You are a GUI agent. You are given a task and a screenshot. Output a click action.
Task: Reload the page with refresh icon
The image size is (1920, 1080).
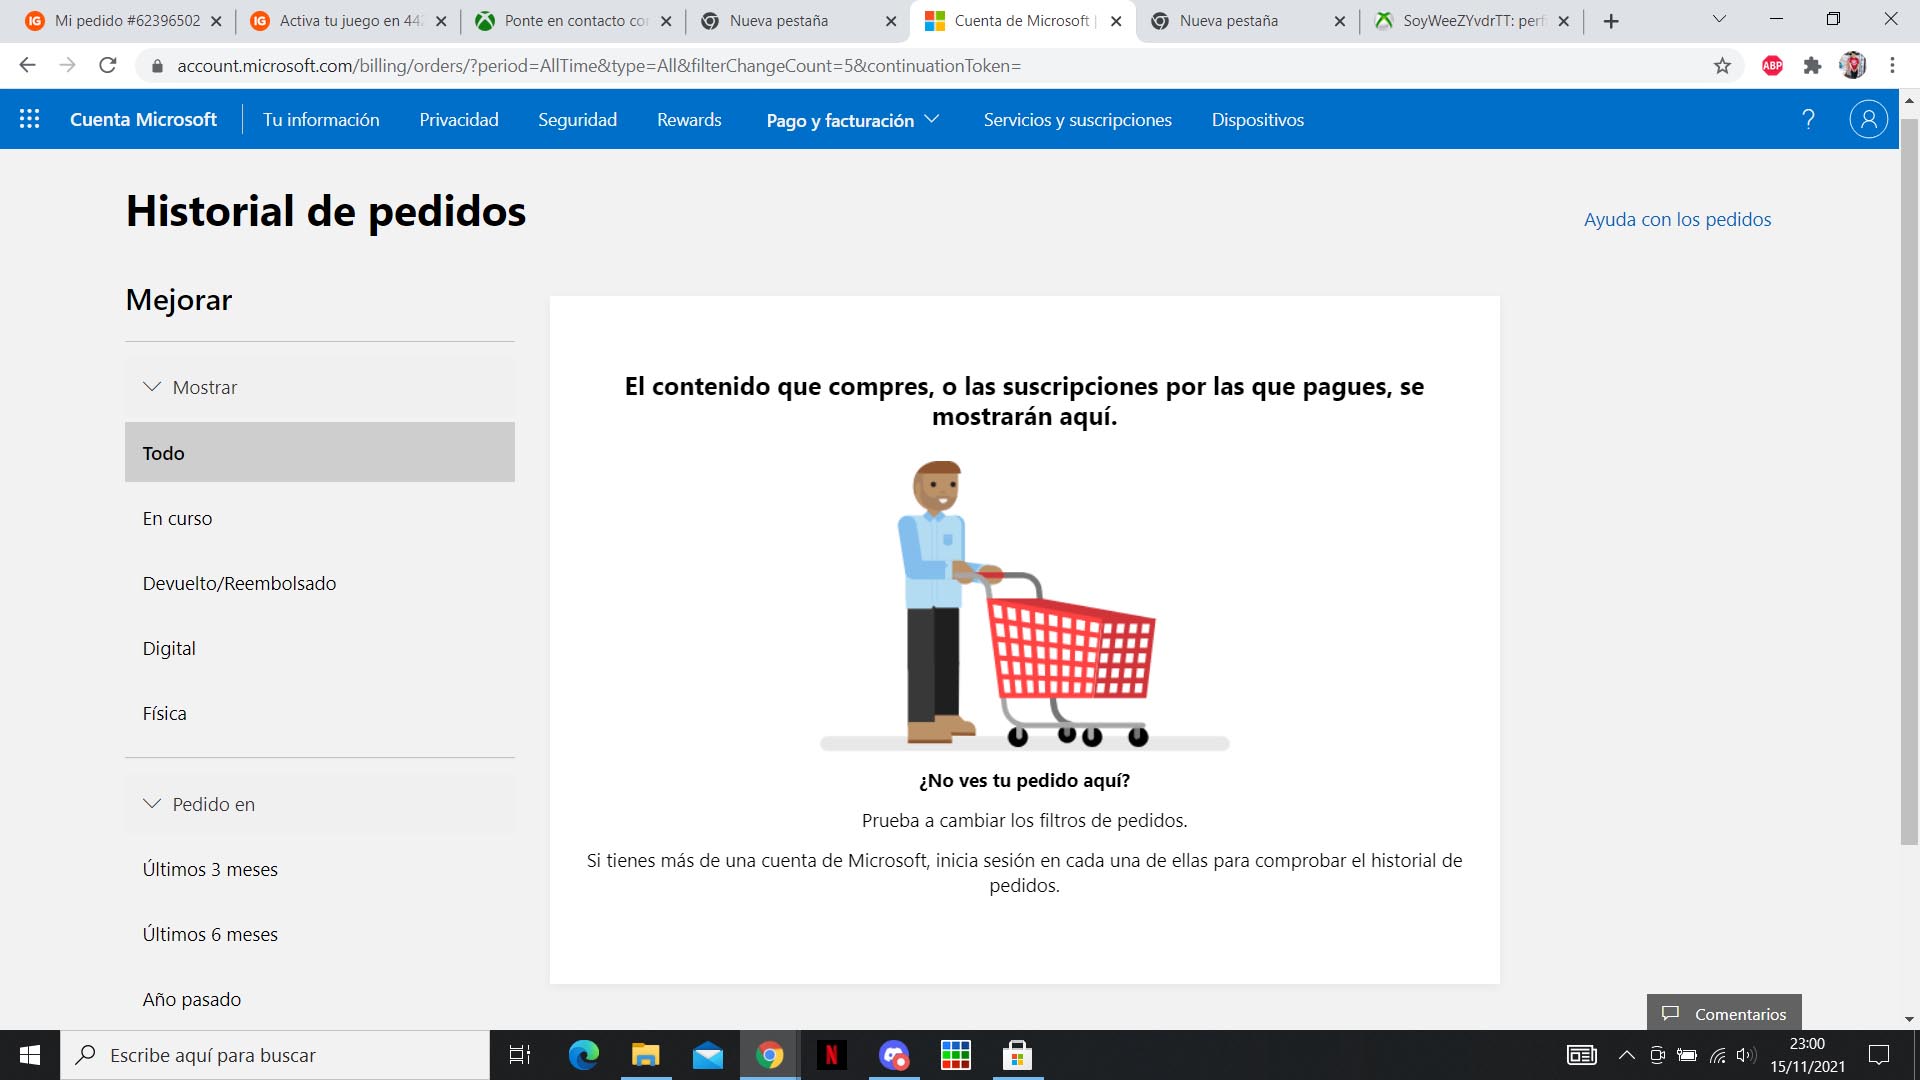[x=108, y=66]
